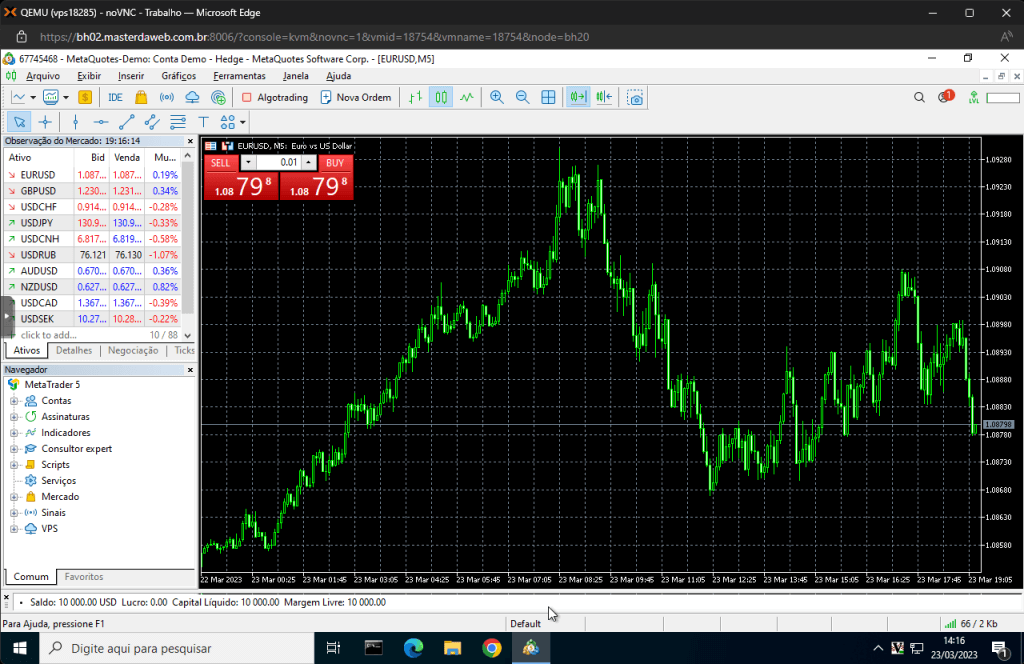
Task: Toggle the Market Watch dollar icon
Action: [x=85, y=97]
